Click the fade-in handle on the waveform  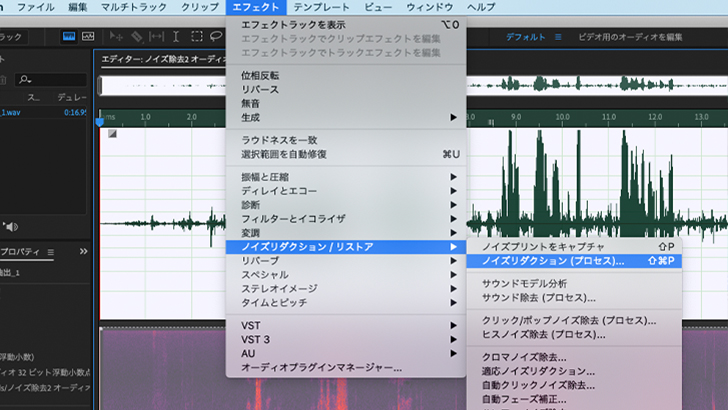(112, 134)
